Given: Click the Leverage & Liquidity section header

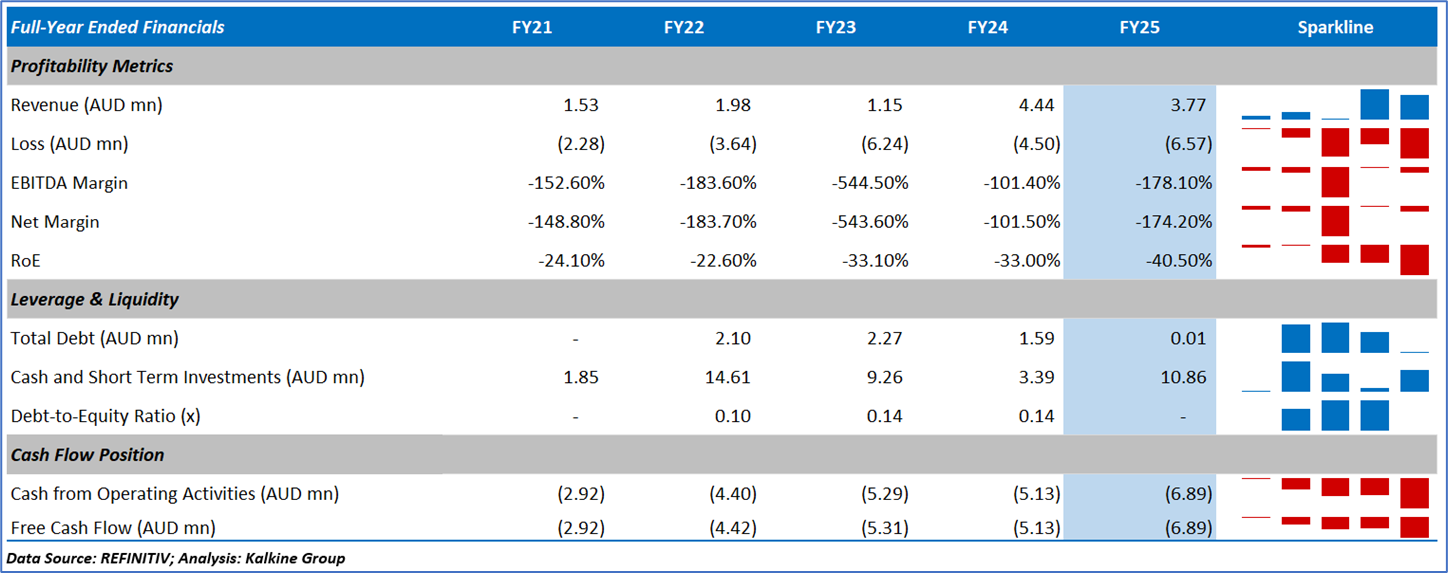Looking at the screenshot, I should point(95,299).
